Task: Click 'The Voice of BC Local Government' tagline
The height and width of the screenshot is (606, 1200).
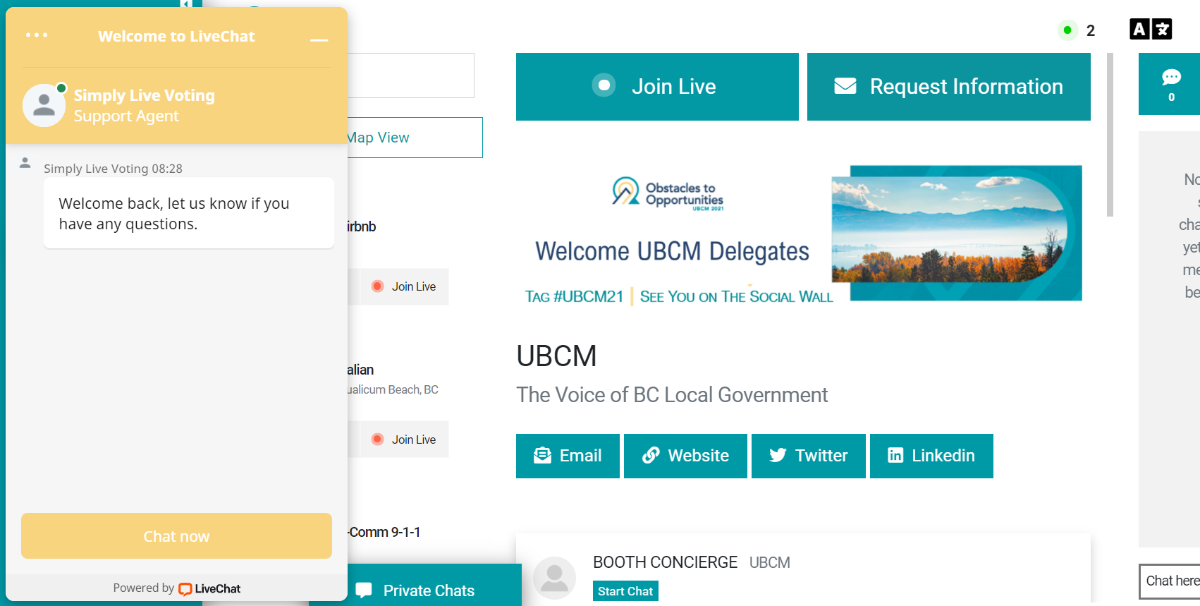Action: [672, 395]
